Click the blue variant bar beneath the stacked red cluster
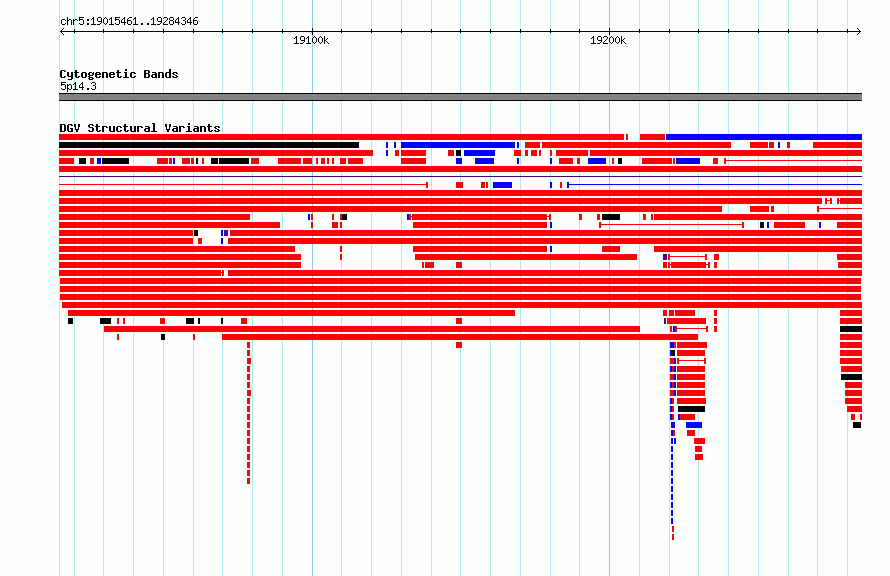 pos(694,425)
